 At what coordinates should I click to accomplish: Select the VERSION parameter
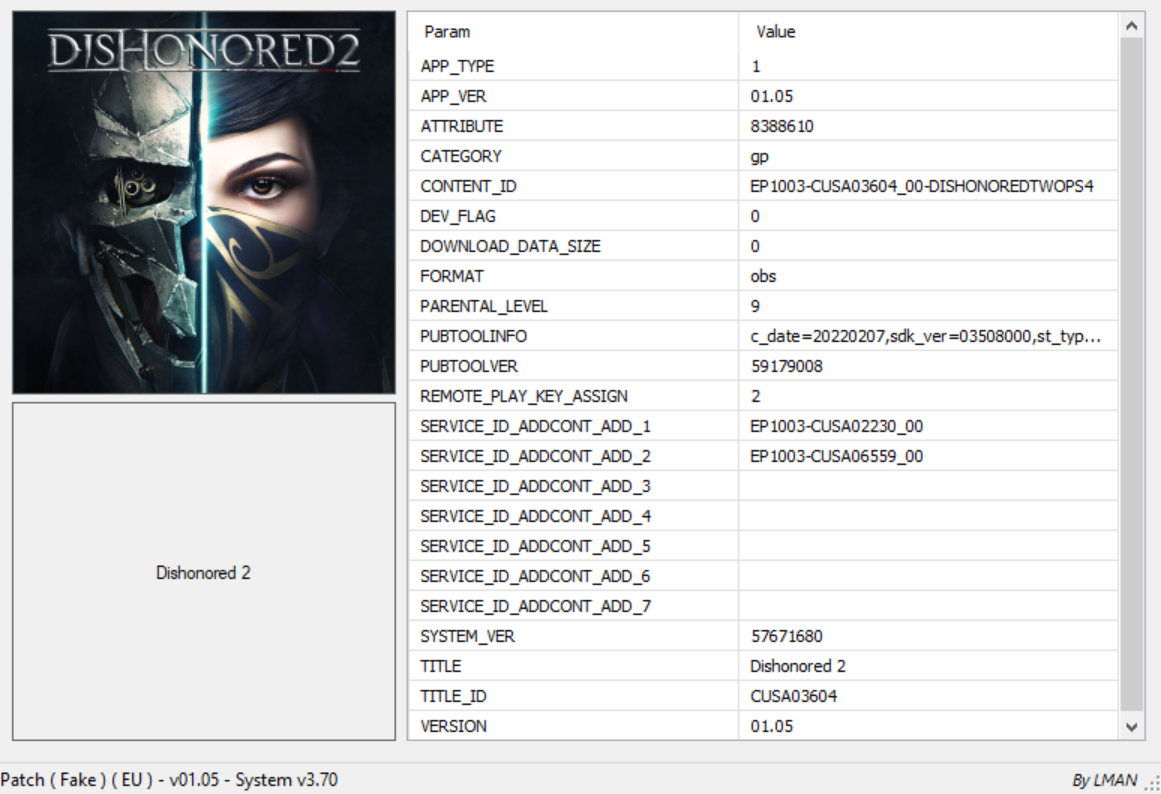[x=453, y=727]
